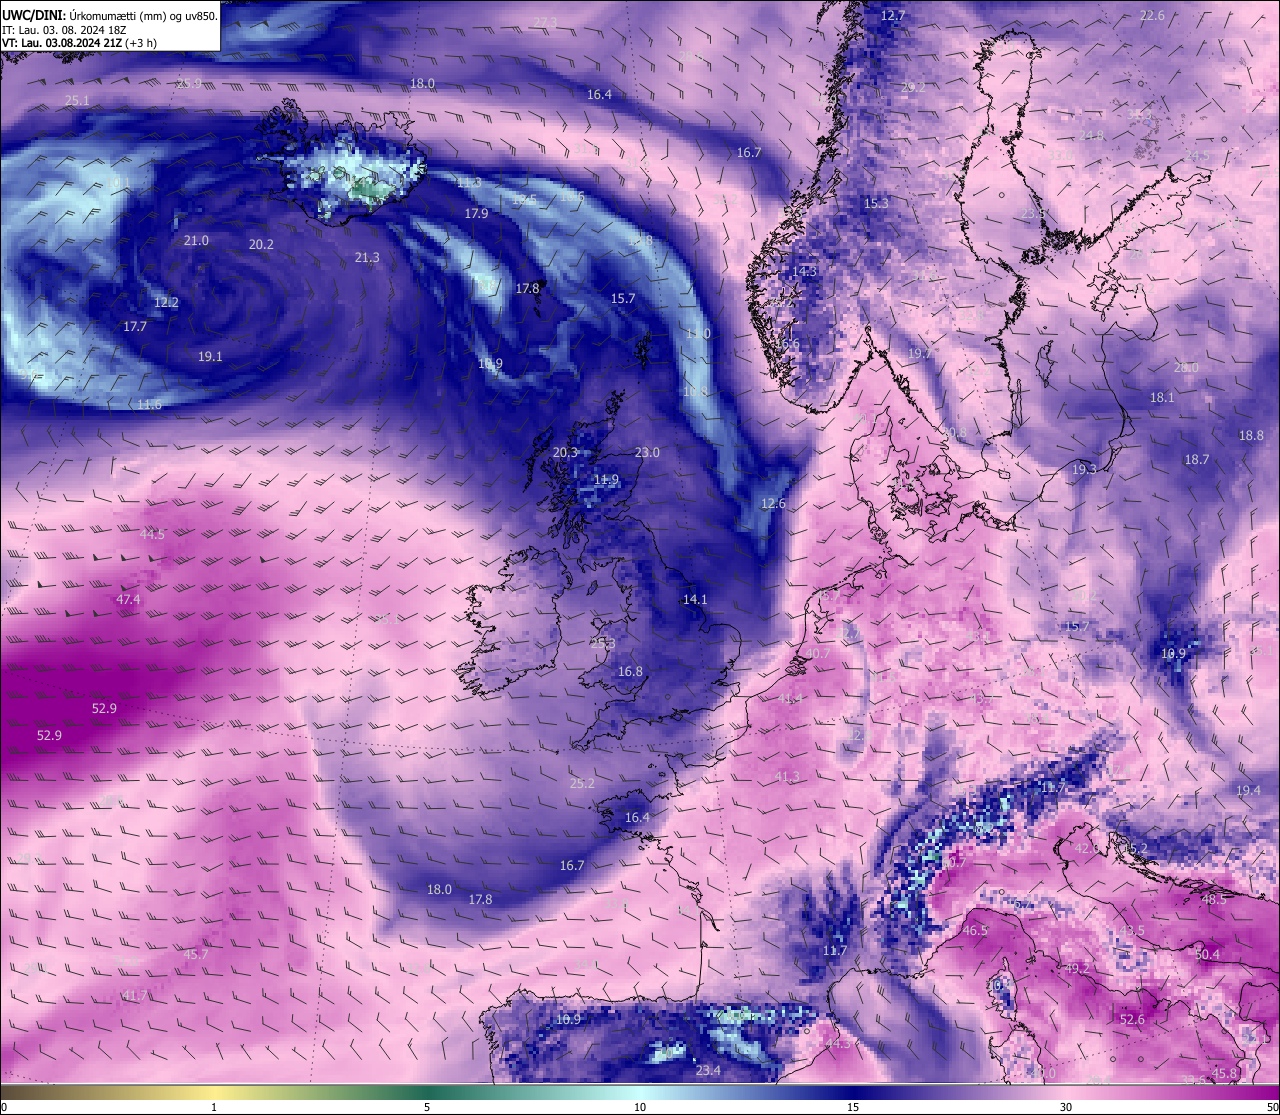Click the 46.5 value label
The height and width of the screenshot is (1115, 1280).
pos(974,931)
